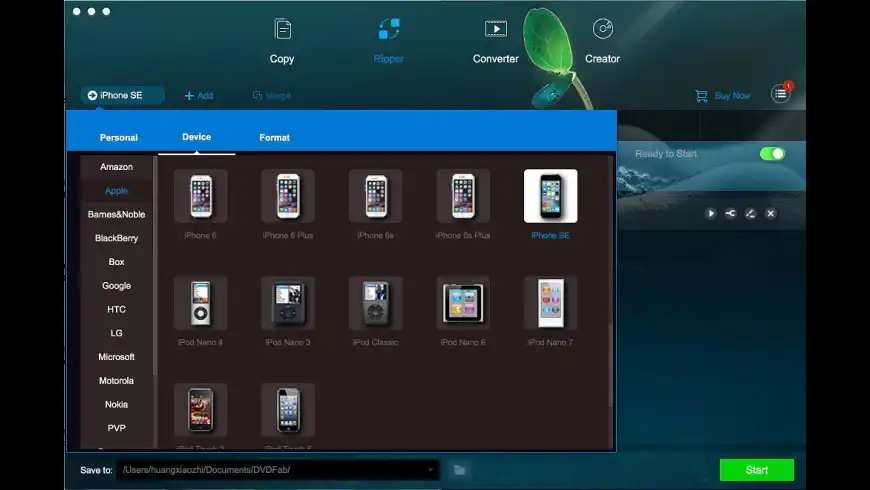Click the Buy Now cart link

pos(722,96)
